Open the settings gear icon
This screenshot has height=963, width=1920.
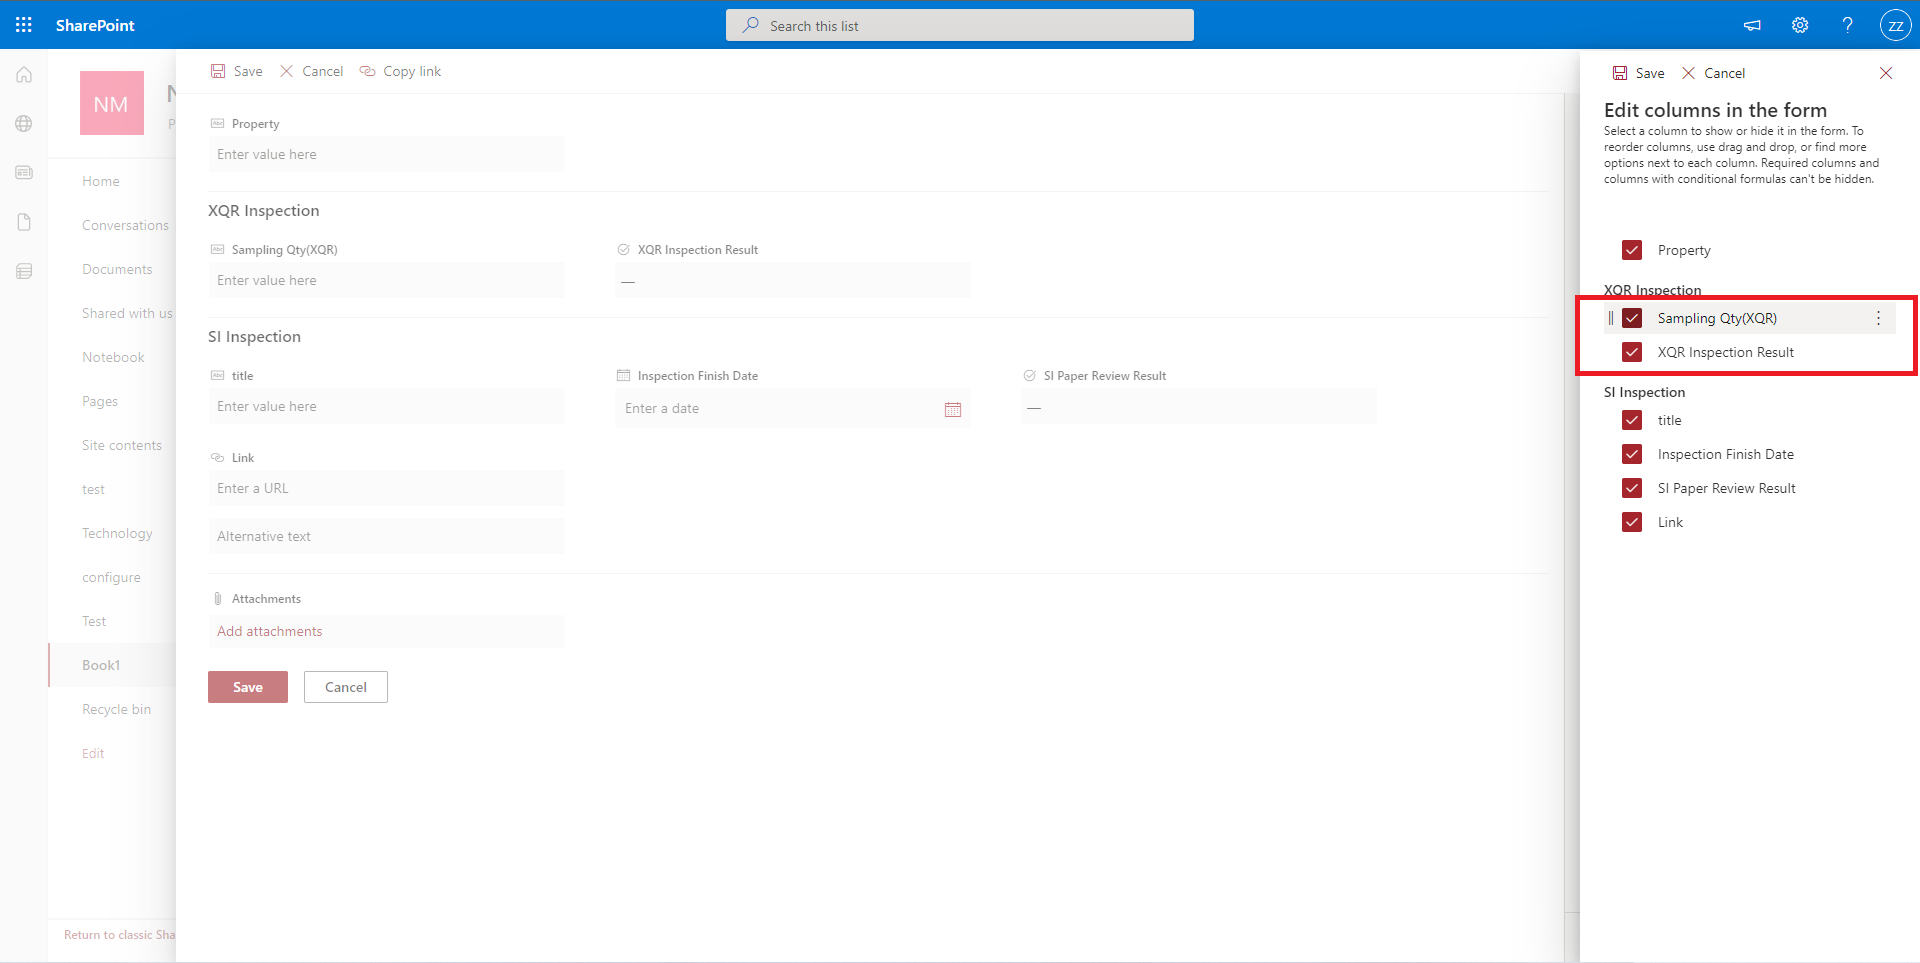tap(1800, 25)
